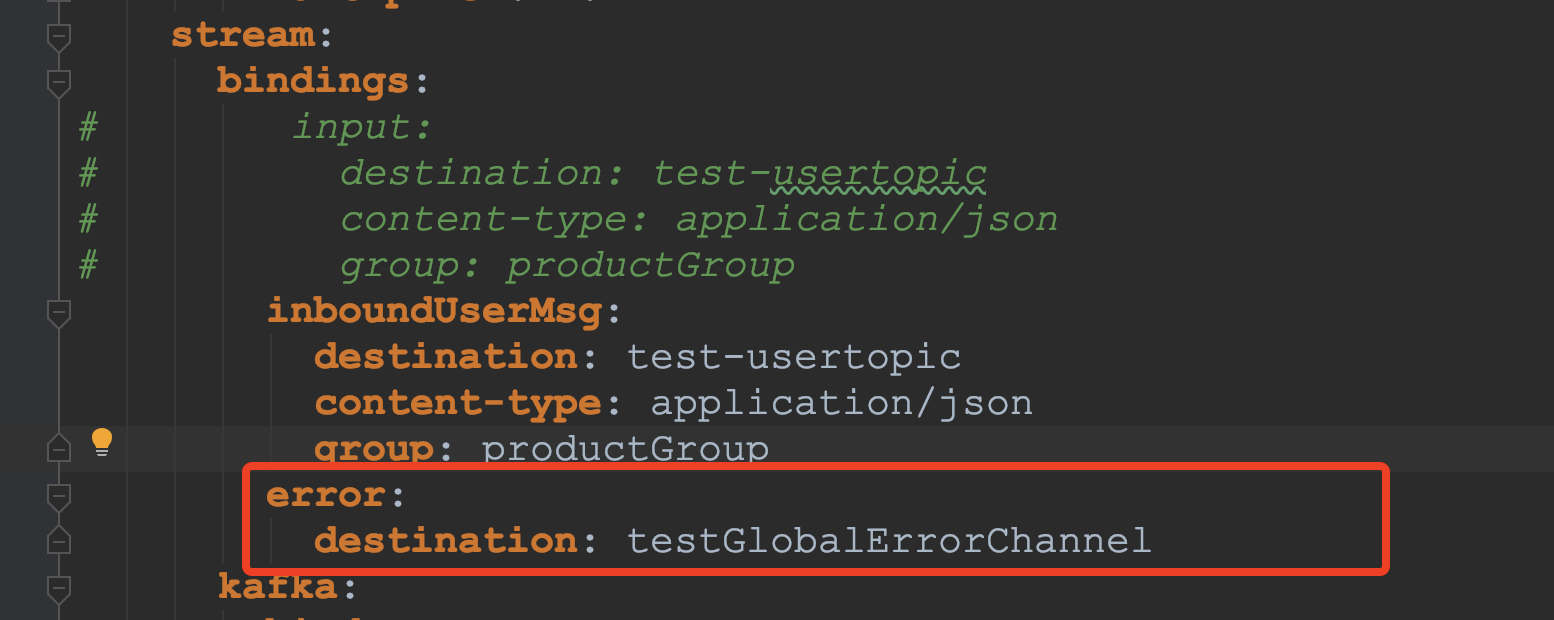1554x620 pixels.
Task: Click fold end marker beside group line
Action: (59, 448)
